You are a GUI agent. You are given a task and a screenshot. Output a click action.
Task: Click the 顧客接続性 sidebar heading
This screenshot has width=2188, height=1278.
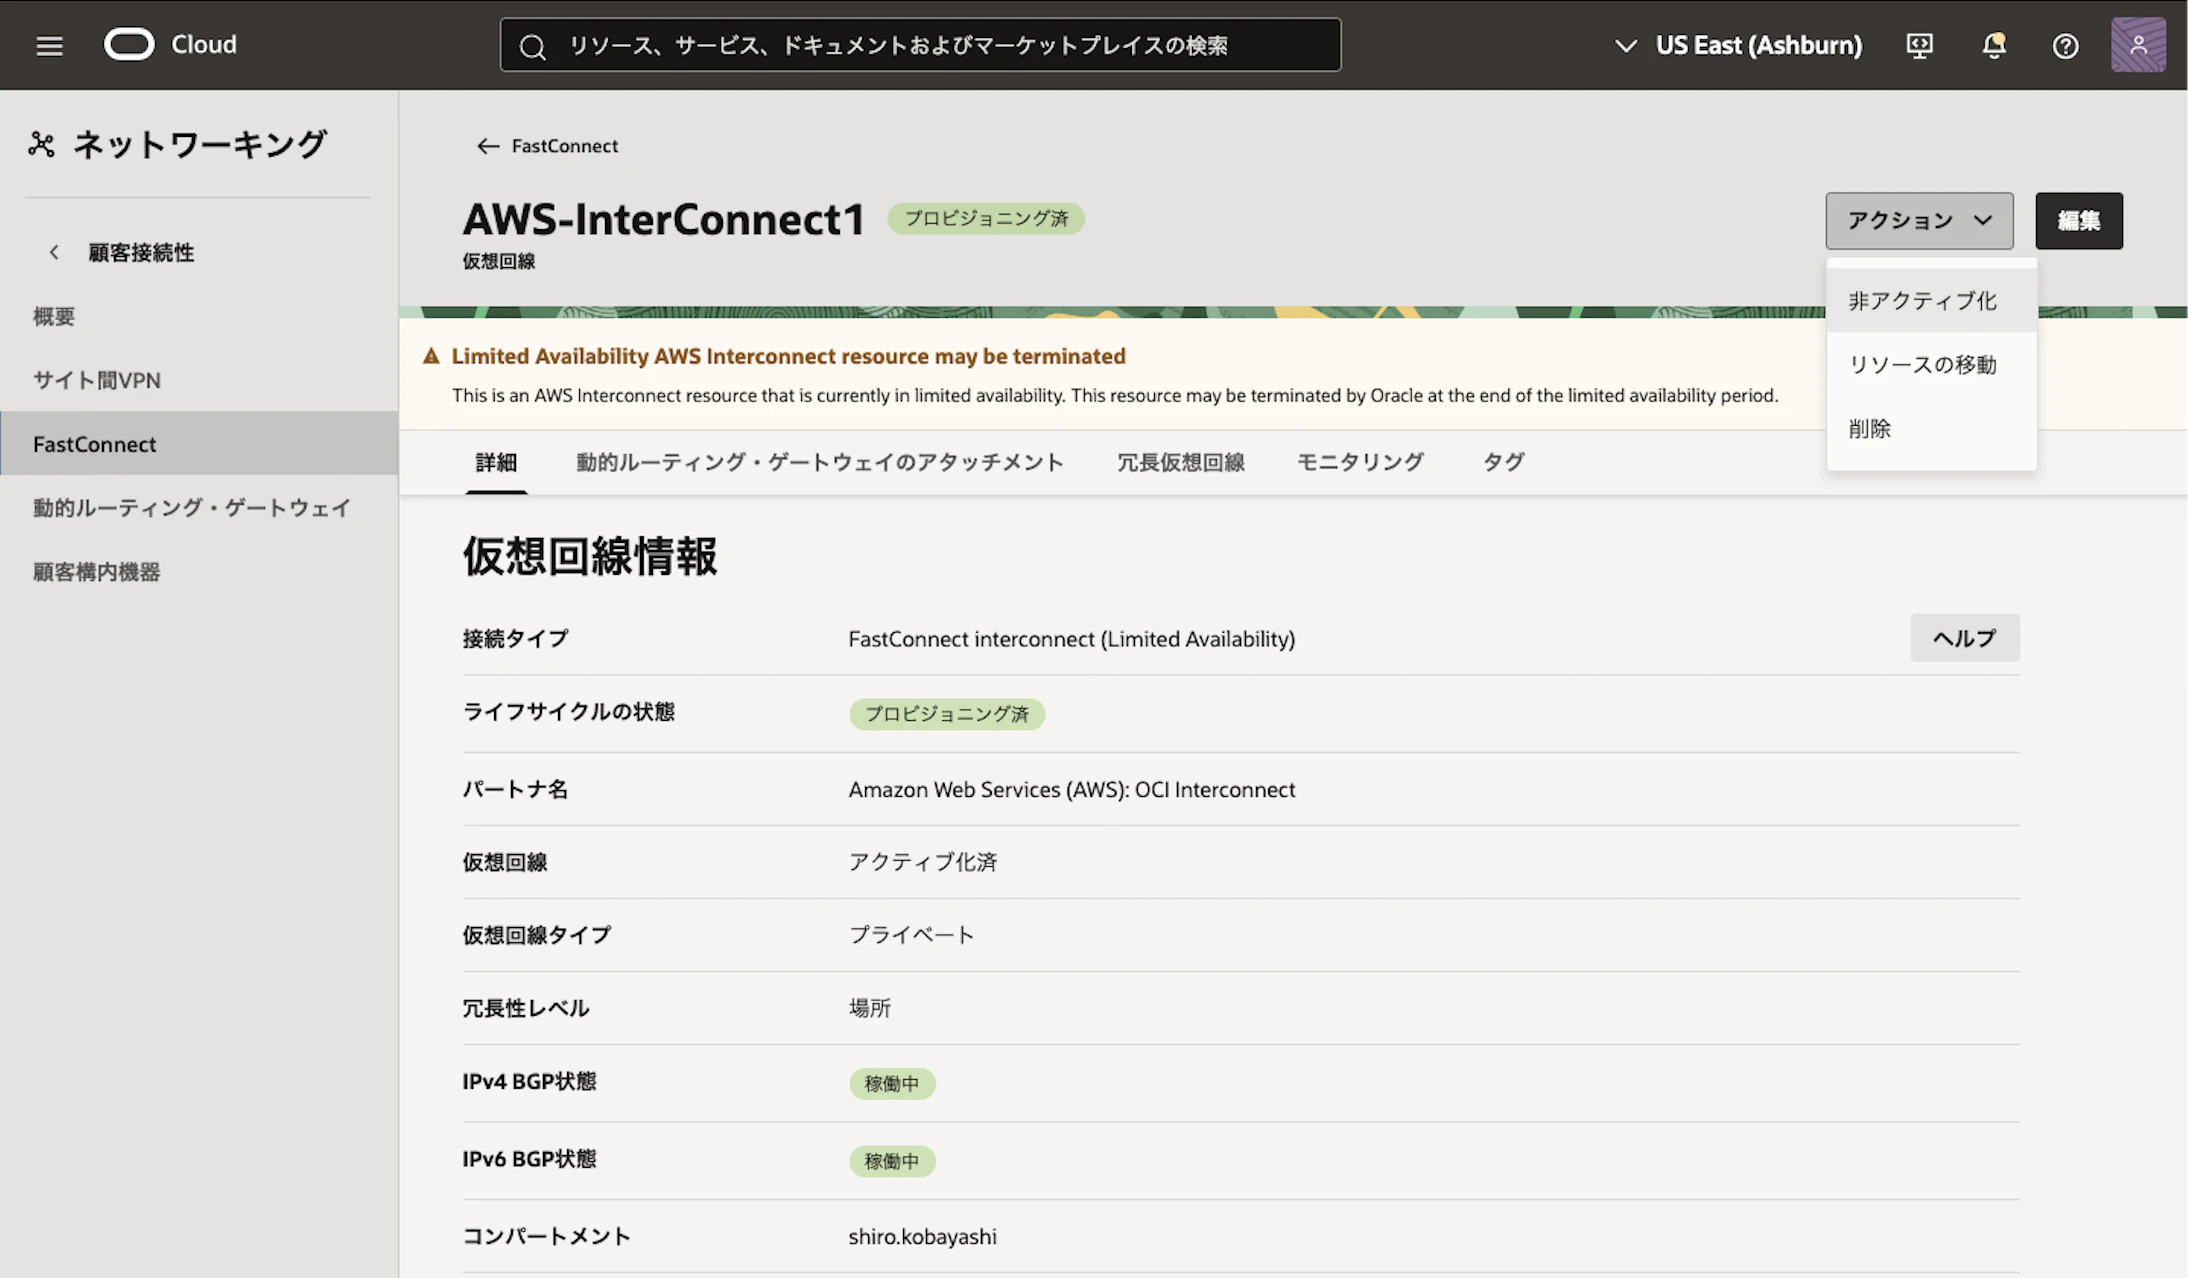tap(141, 252)
